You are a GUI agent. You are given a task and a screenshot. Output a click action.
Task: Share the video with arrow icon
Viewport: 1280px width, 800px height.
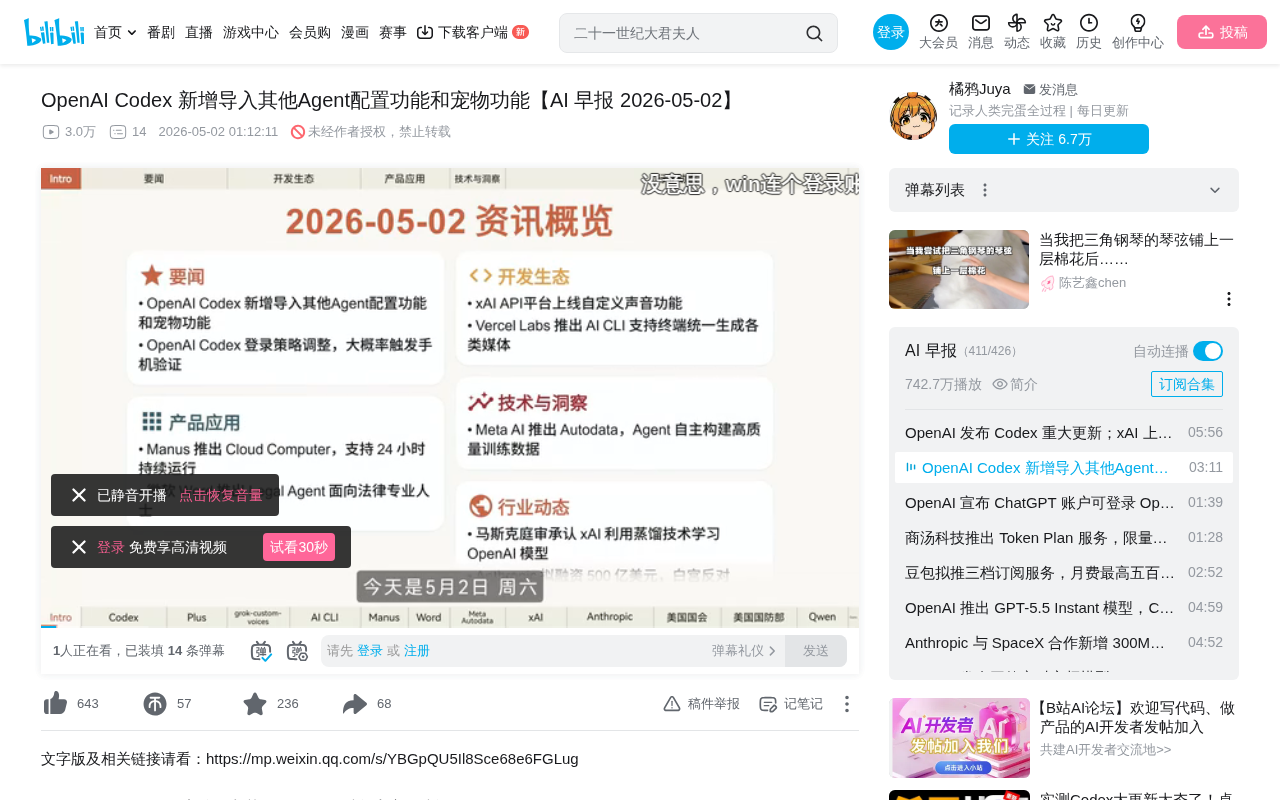click(355, 704)
